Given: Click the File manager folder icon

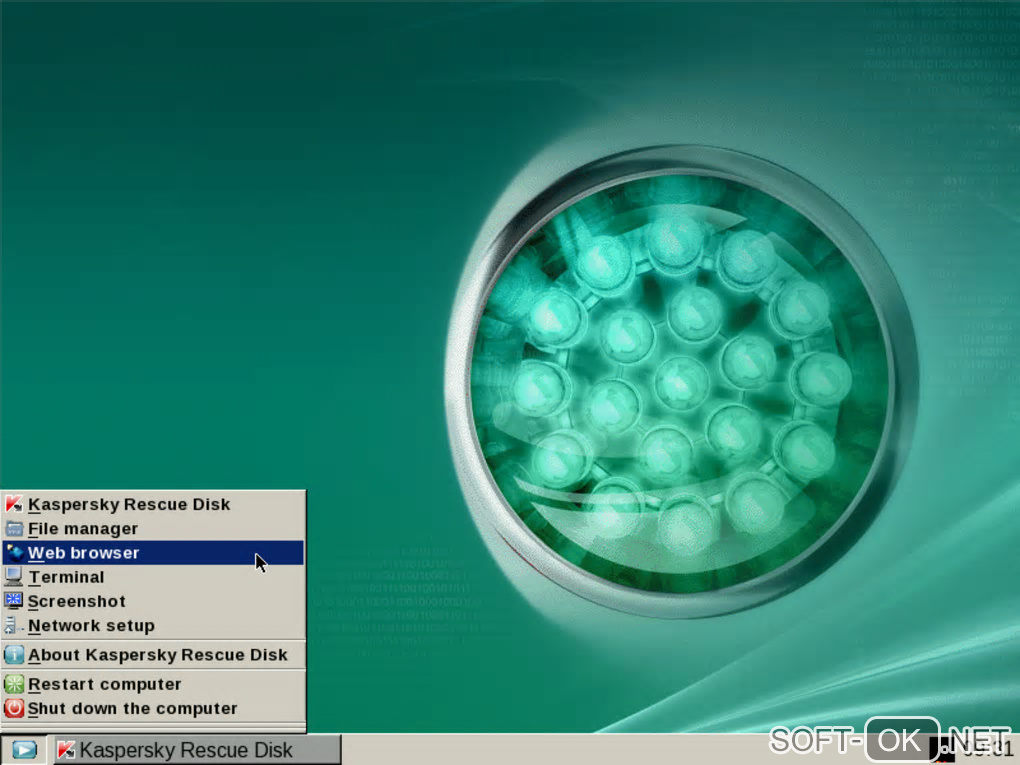Looking at the screenshot, I should [14, 528].
